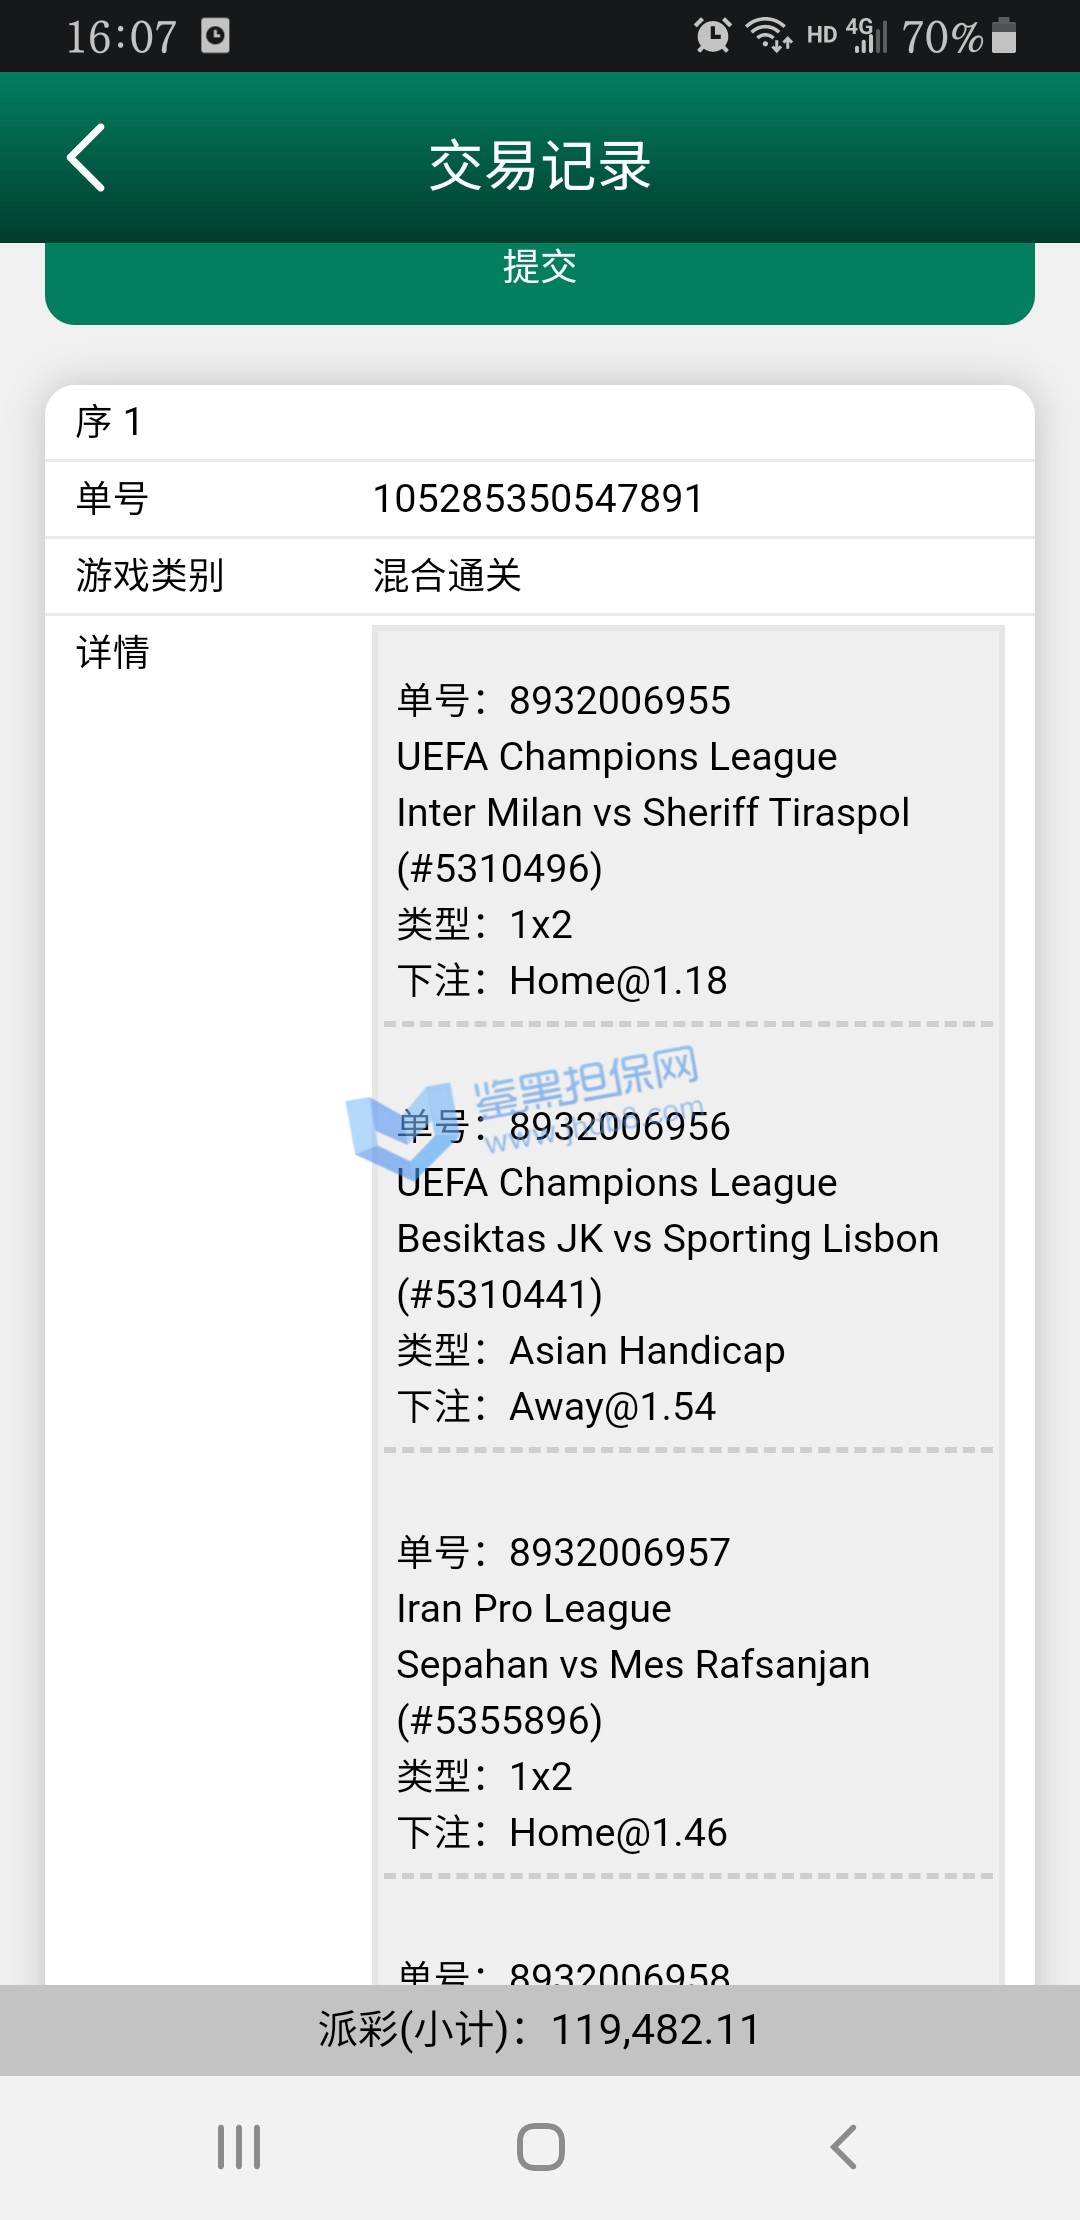Tap the Wi-Fi status icon
The width and height of the screenshot is (1080, 2220).
pyautogui.click(x=769, y=36)
